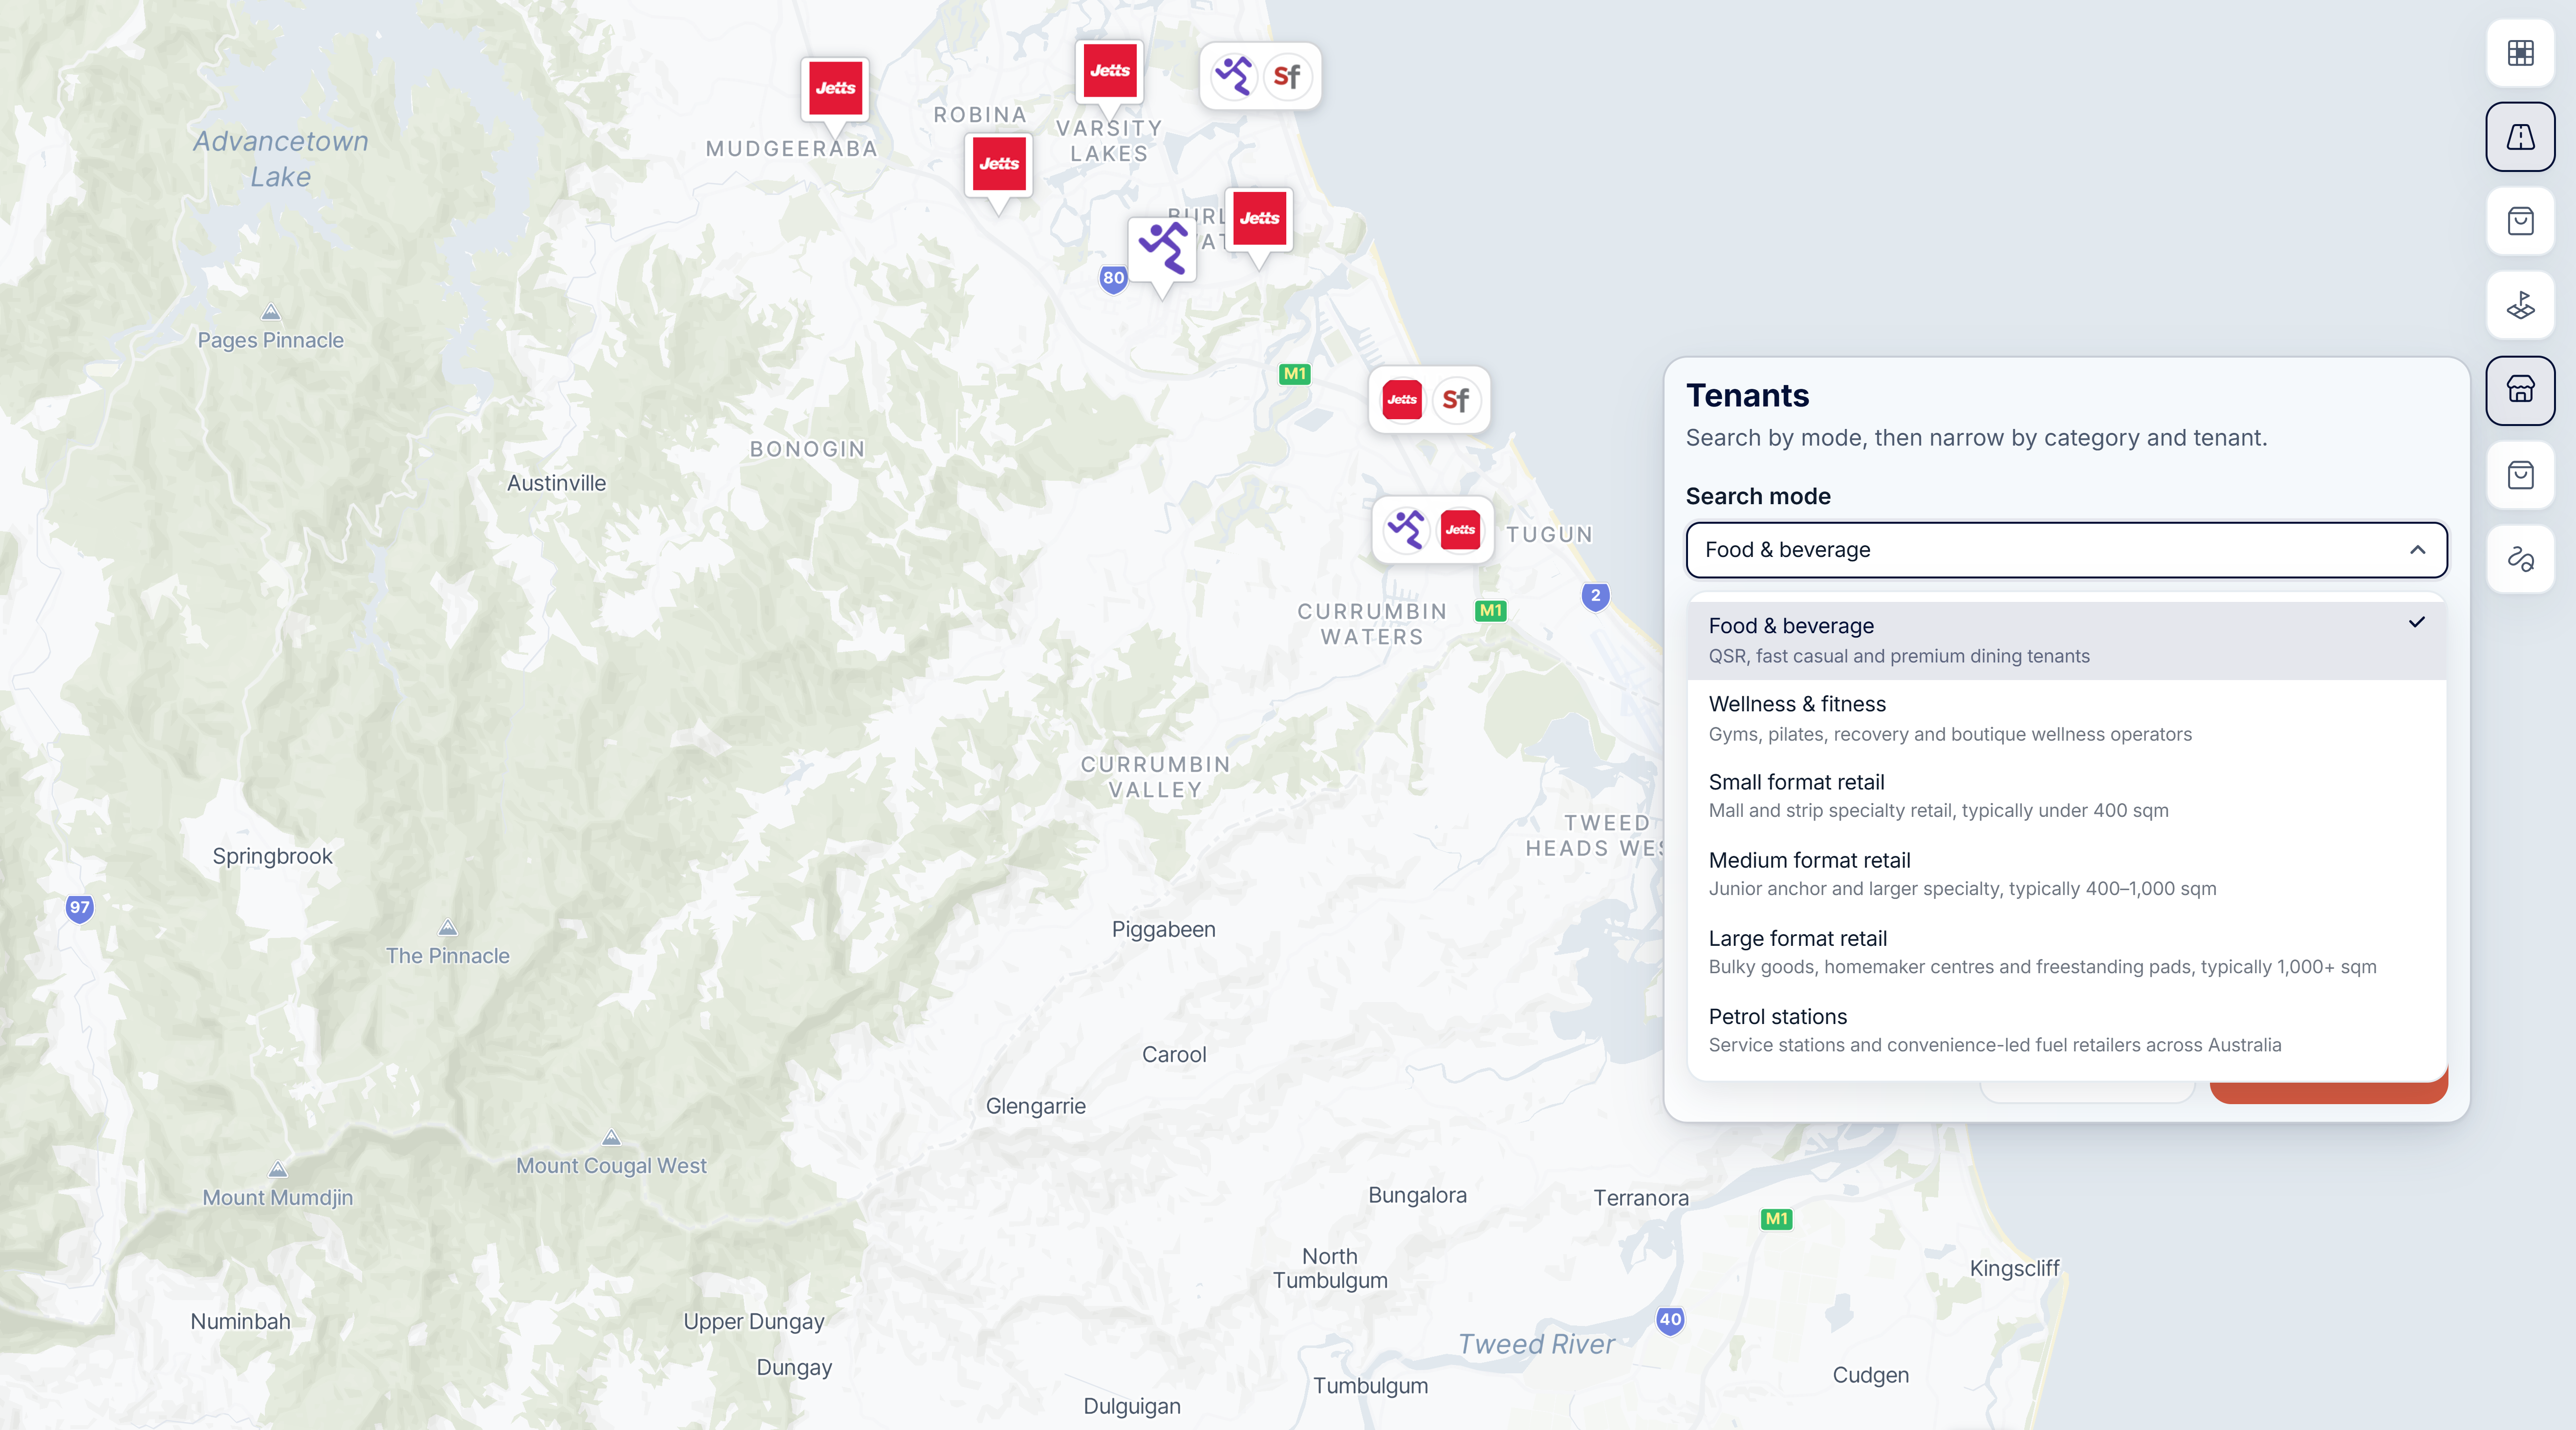This screenshot has width=2576, height=1430.
Task: Select the squiggly route drawing icon
Action: pyautogui.click(x=2520, y=559)
